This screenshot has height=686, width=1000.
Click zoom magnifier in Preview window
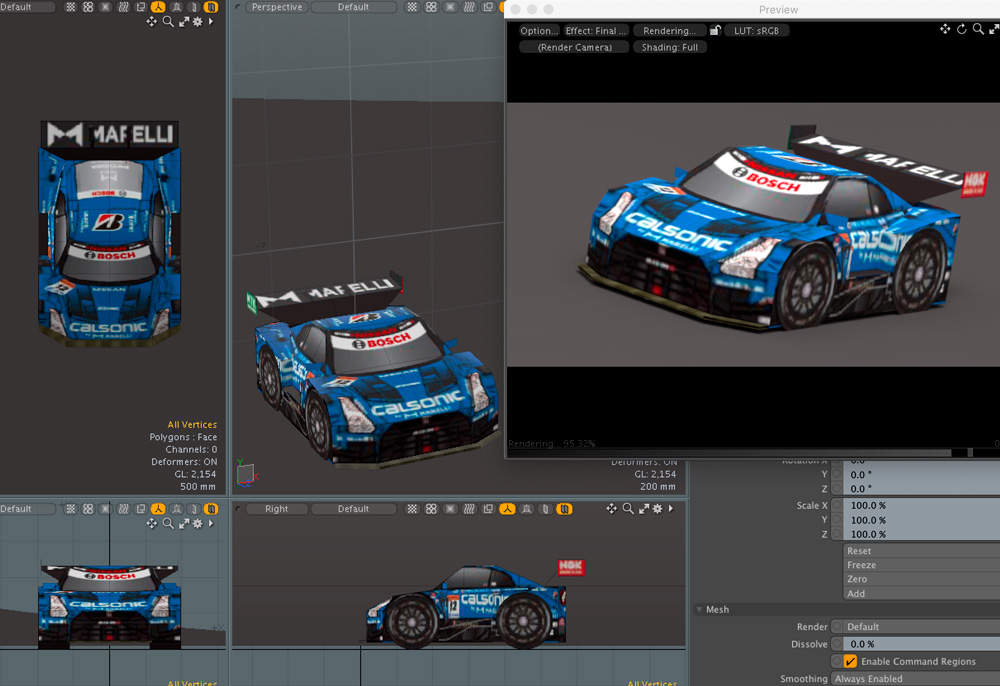978,29
